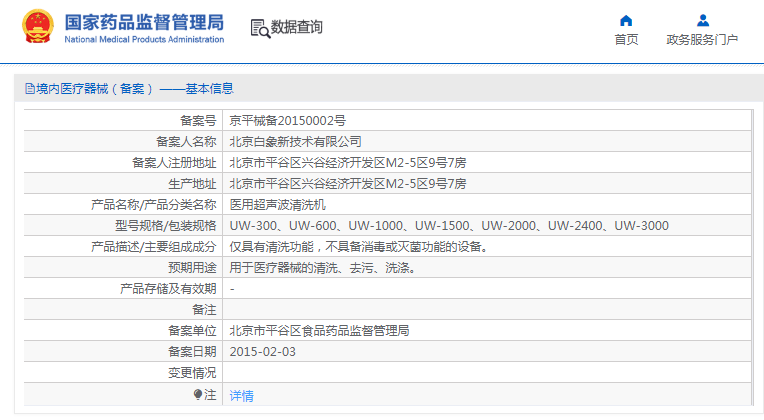Viewport: 764px width, 420px height.
Task: Select 北京市平谷区食品药品监督管理局 value
Action: tap(319, 330)
